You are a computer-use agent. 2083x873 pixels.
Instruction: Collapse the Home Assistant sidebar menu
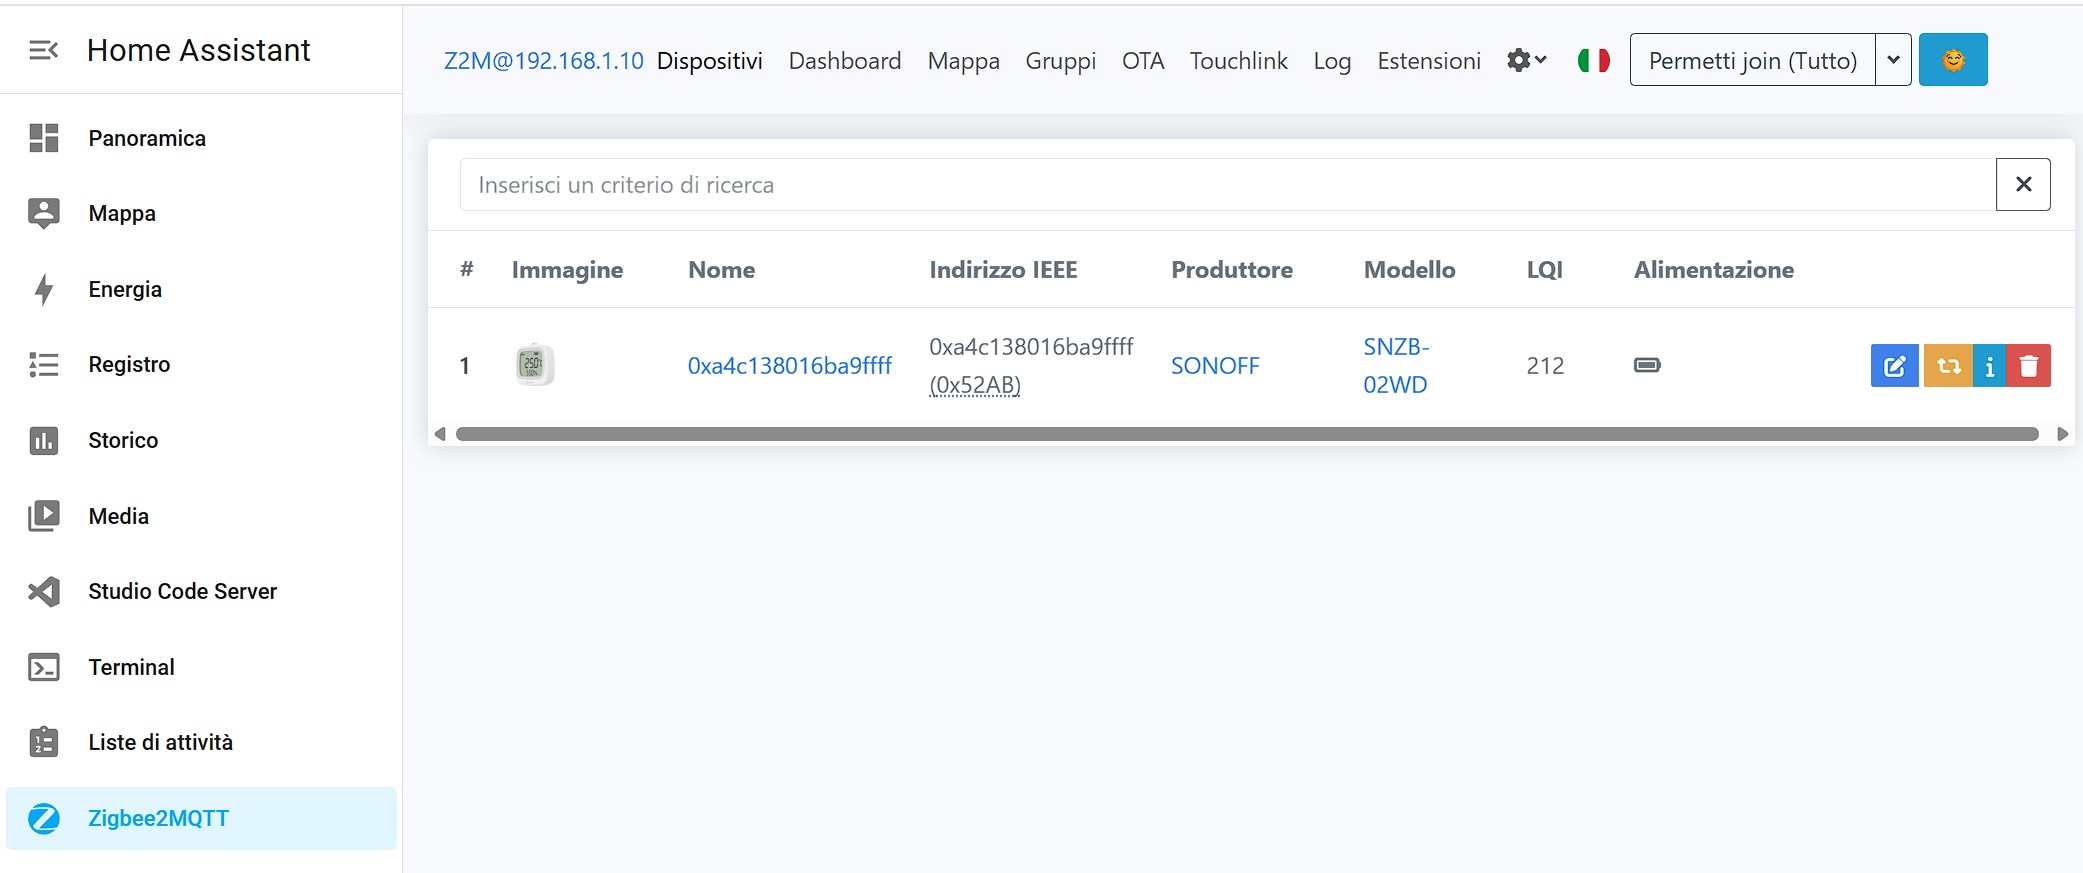(43, 50)
